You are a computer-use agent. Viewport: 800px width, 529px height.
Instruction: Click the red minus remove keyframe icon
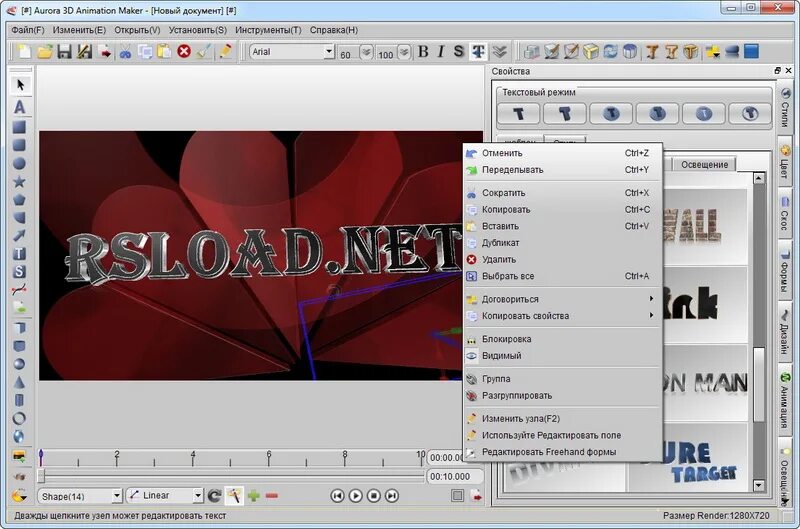pyautogui.click(x=271, y=495)
